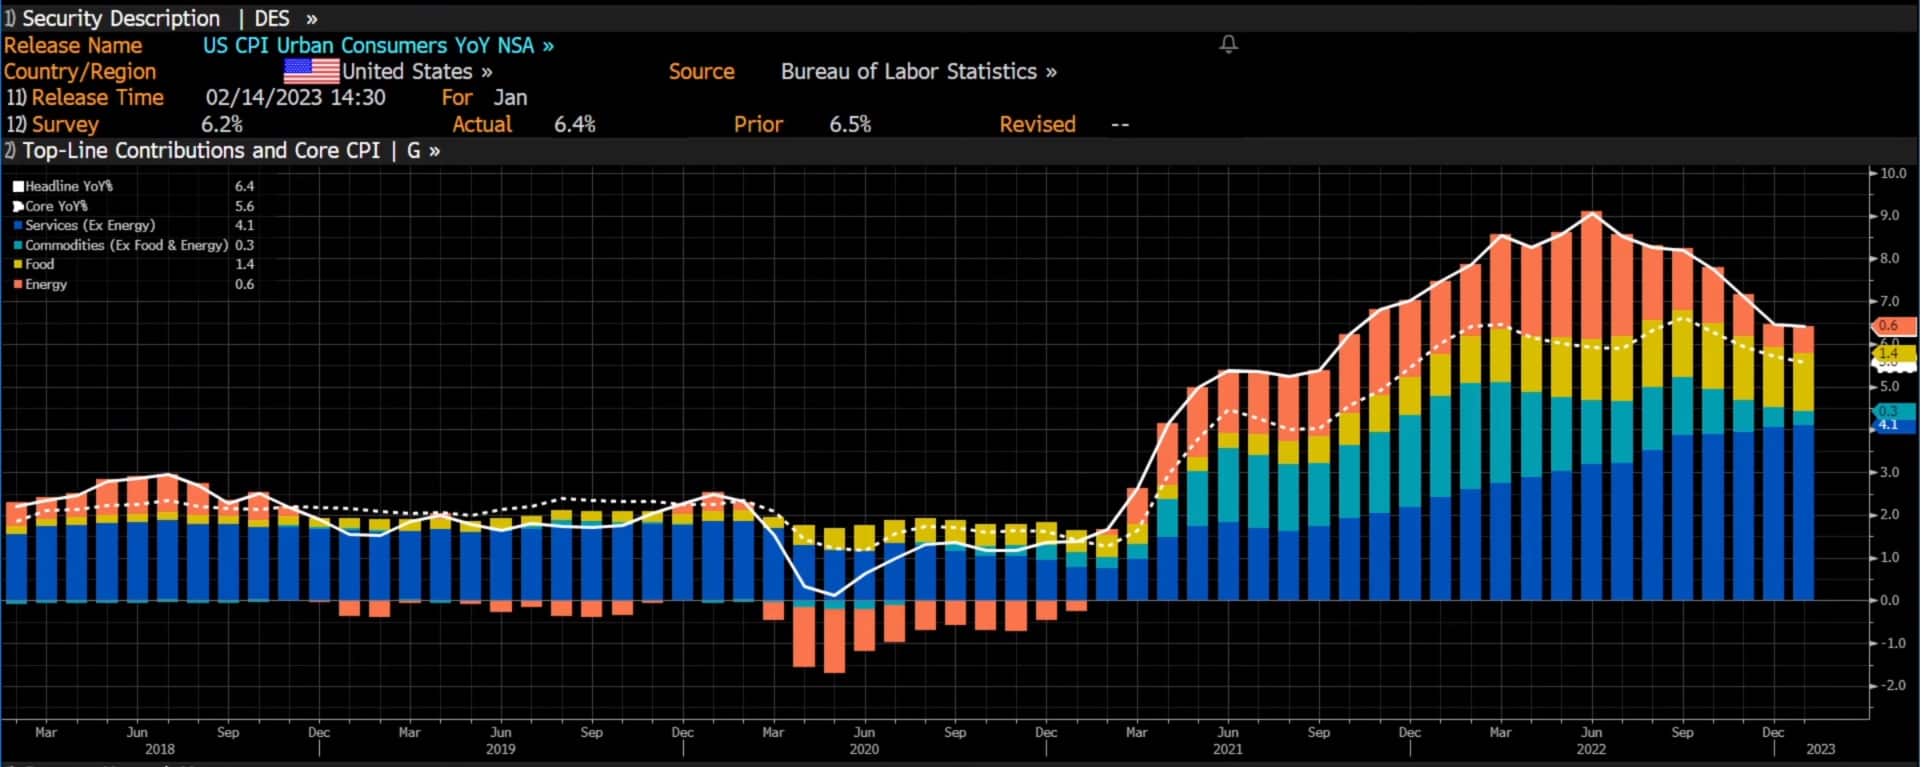Click the Core YoY% legend marker

tap(18, 206)
